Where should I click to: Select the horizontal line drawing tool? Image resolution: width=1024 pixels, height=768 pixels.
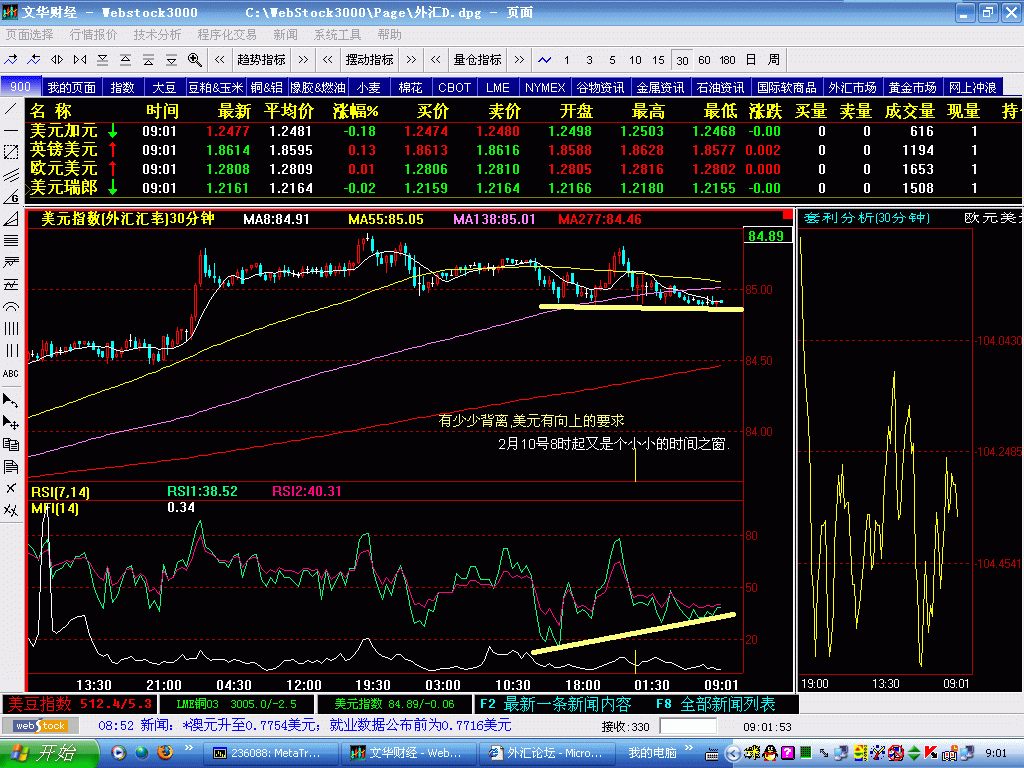pyautogui.click(x=11, y=131)
